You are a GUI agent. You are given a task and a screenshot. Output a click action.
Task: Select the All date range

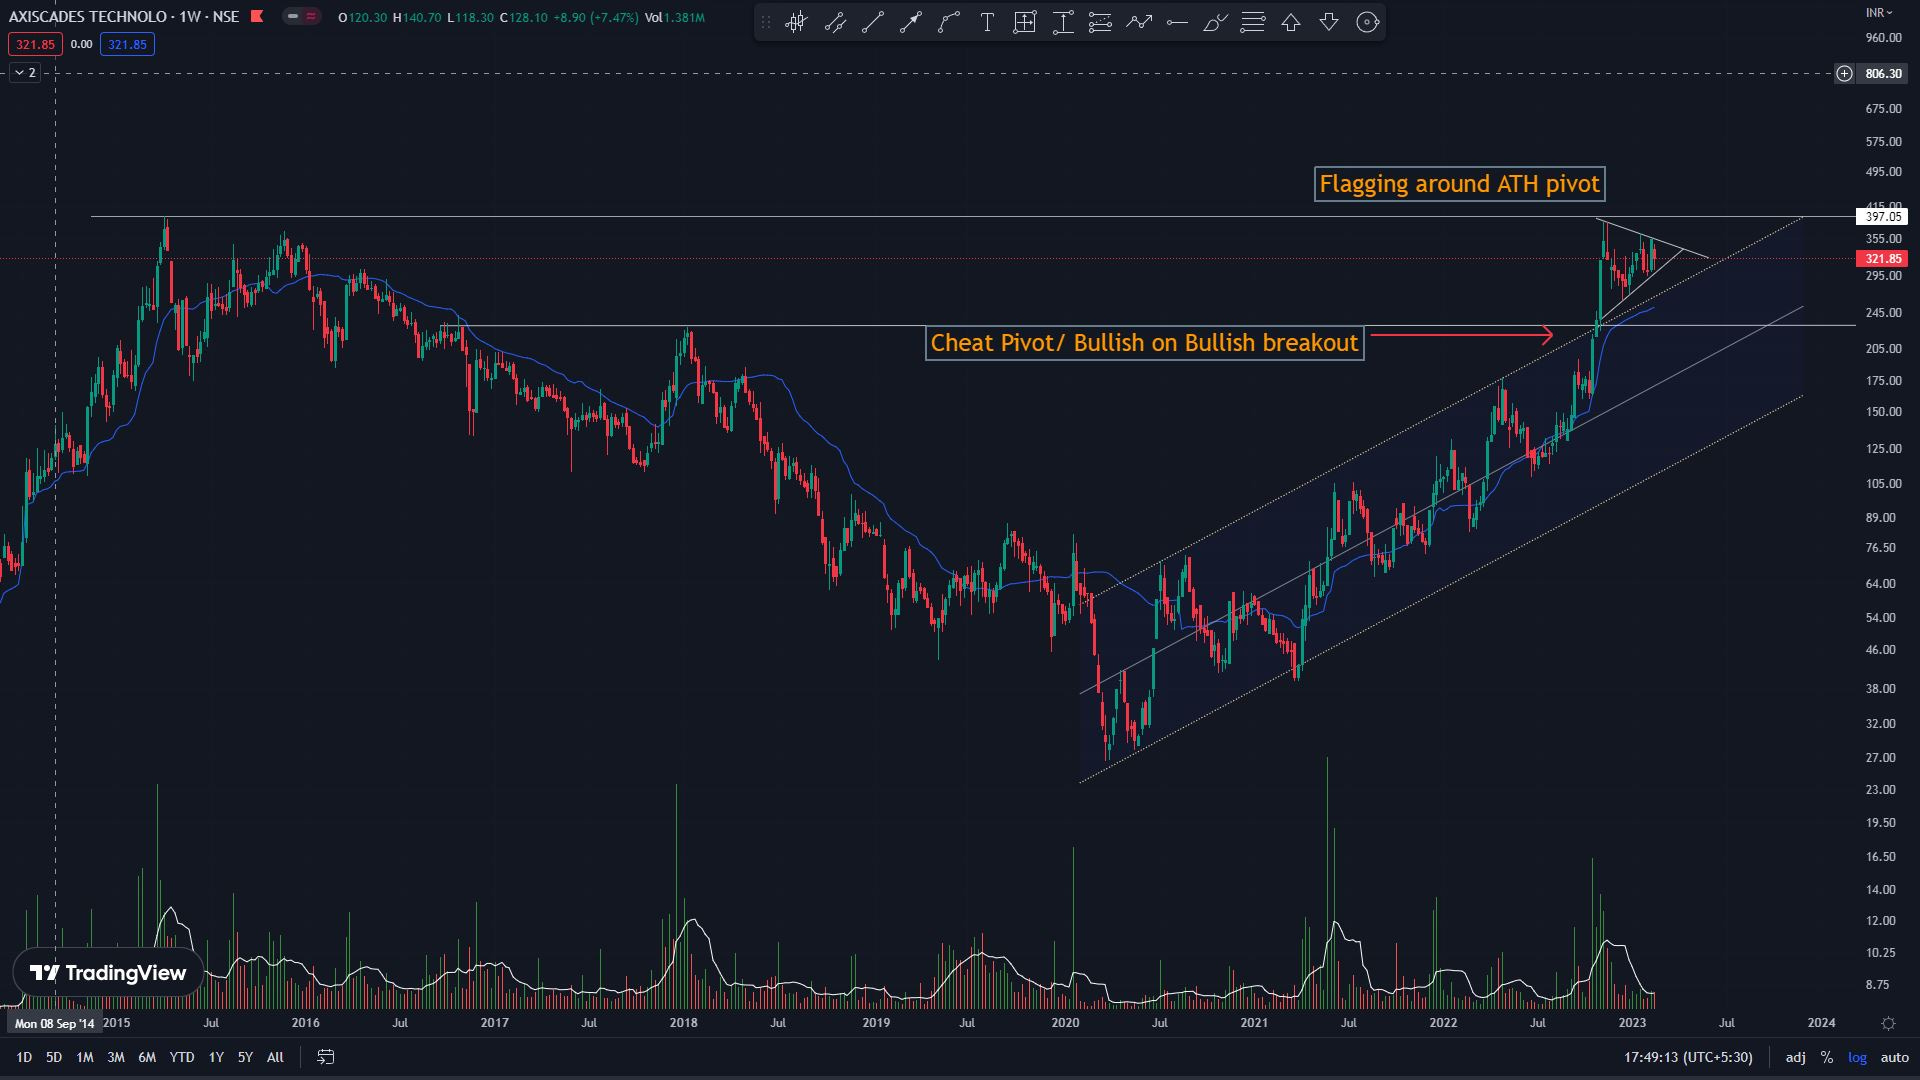(x=275, y=1057)
